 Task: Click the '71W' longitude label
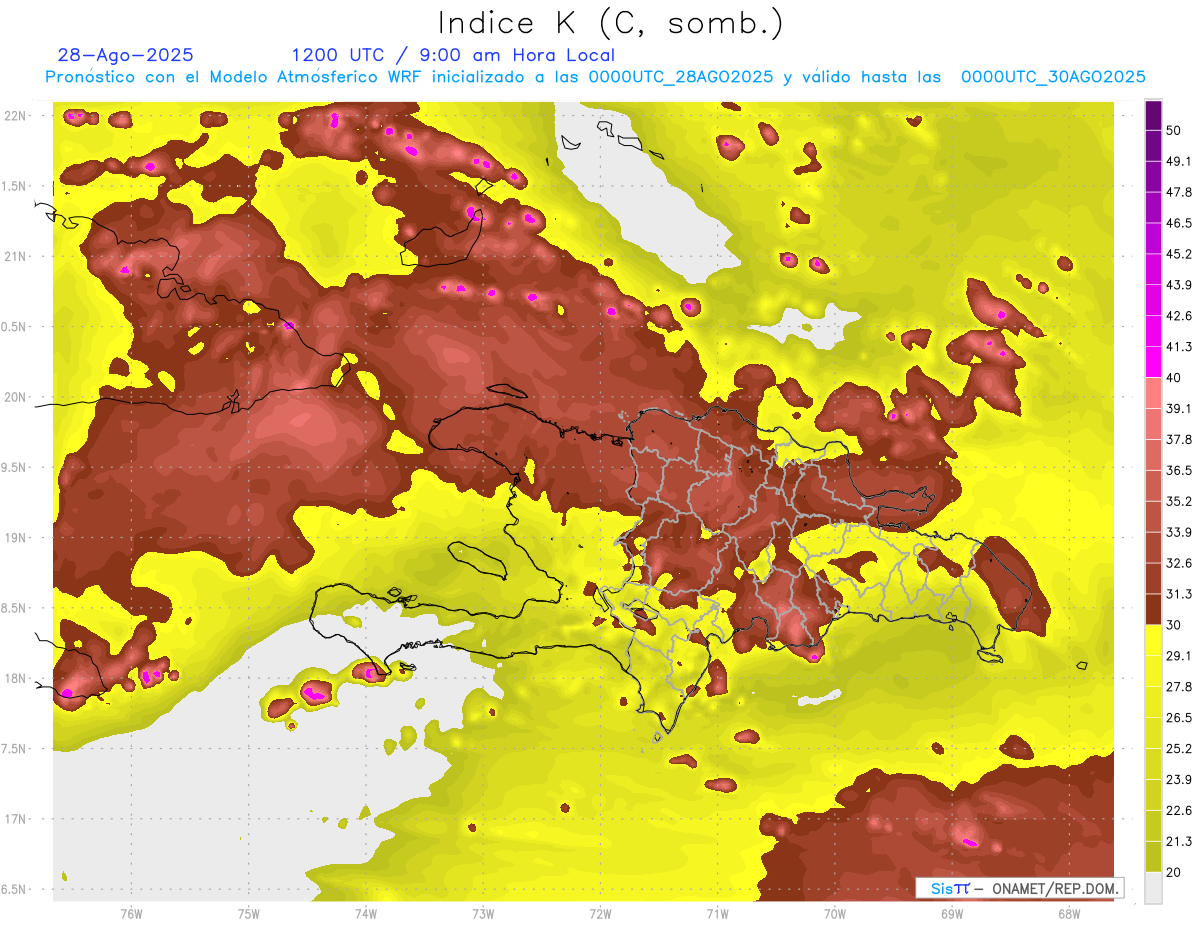717,913
